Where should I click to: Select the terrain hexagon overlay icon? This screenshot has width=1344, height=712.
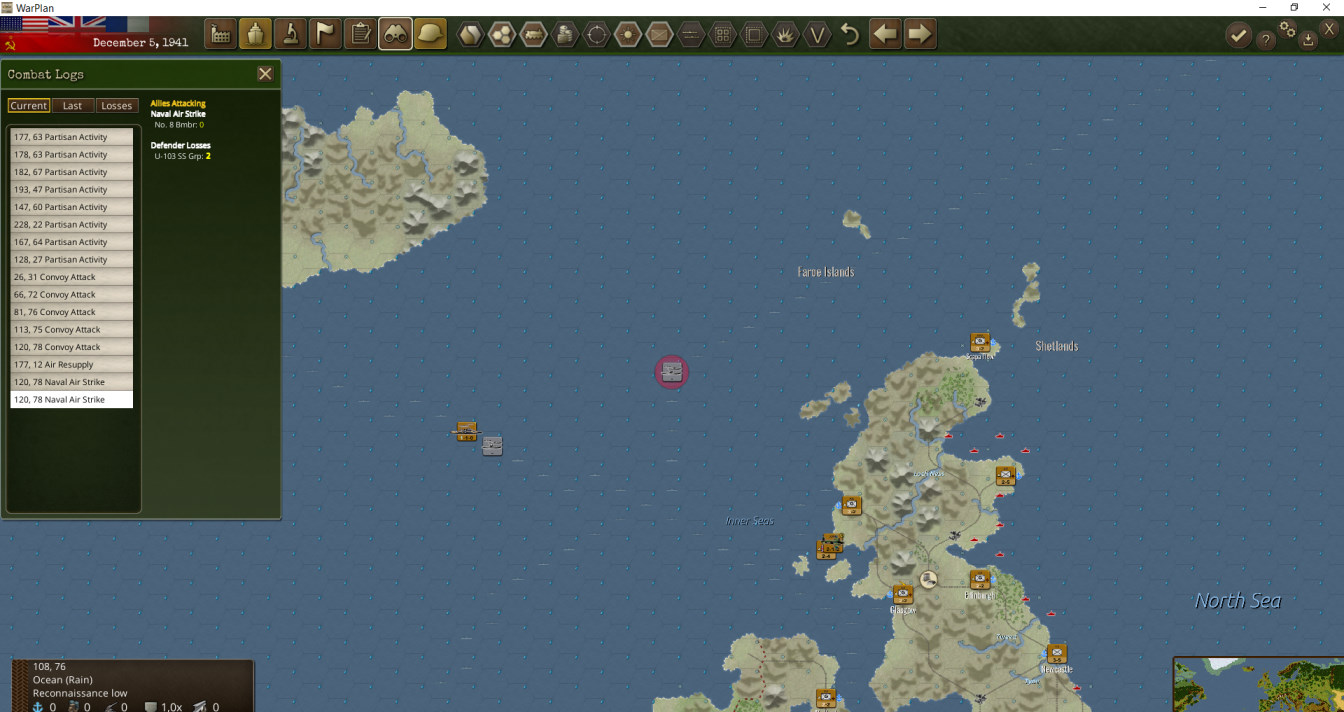[x=470, y=35]
